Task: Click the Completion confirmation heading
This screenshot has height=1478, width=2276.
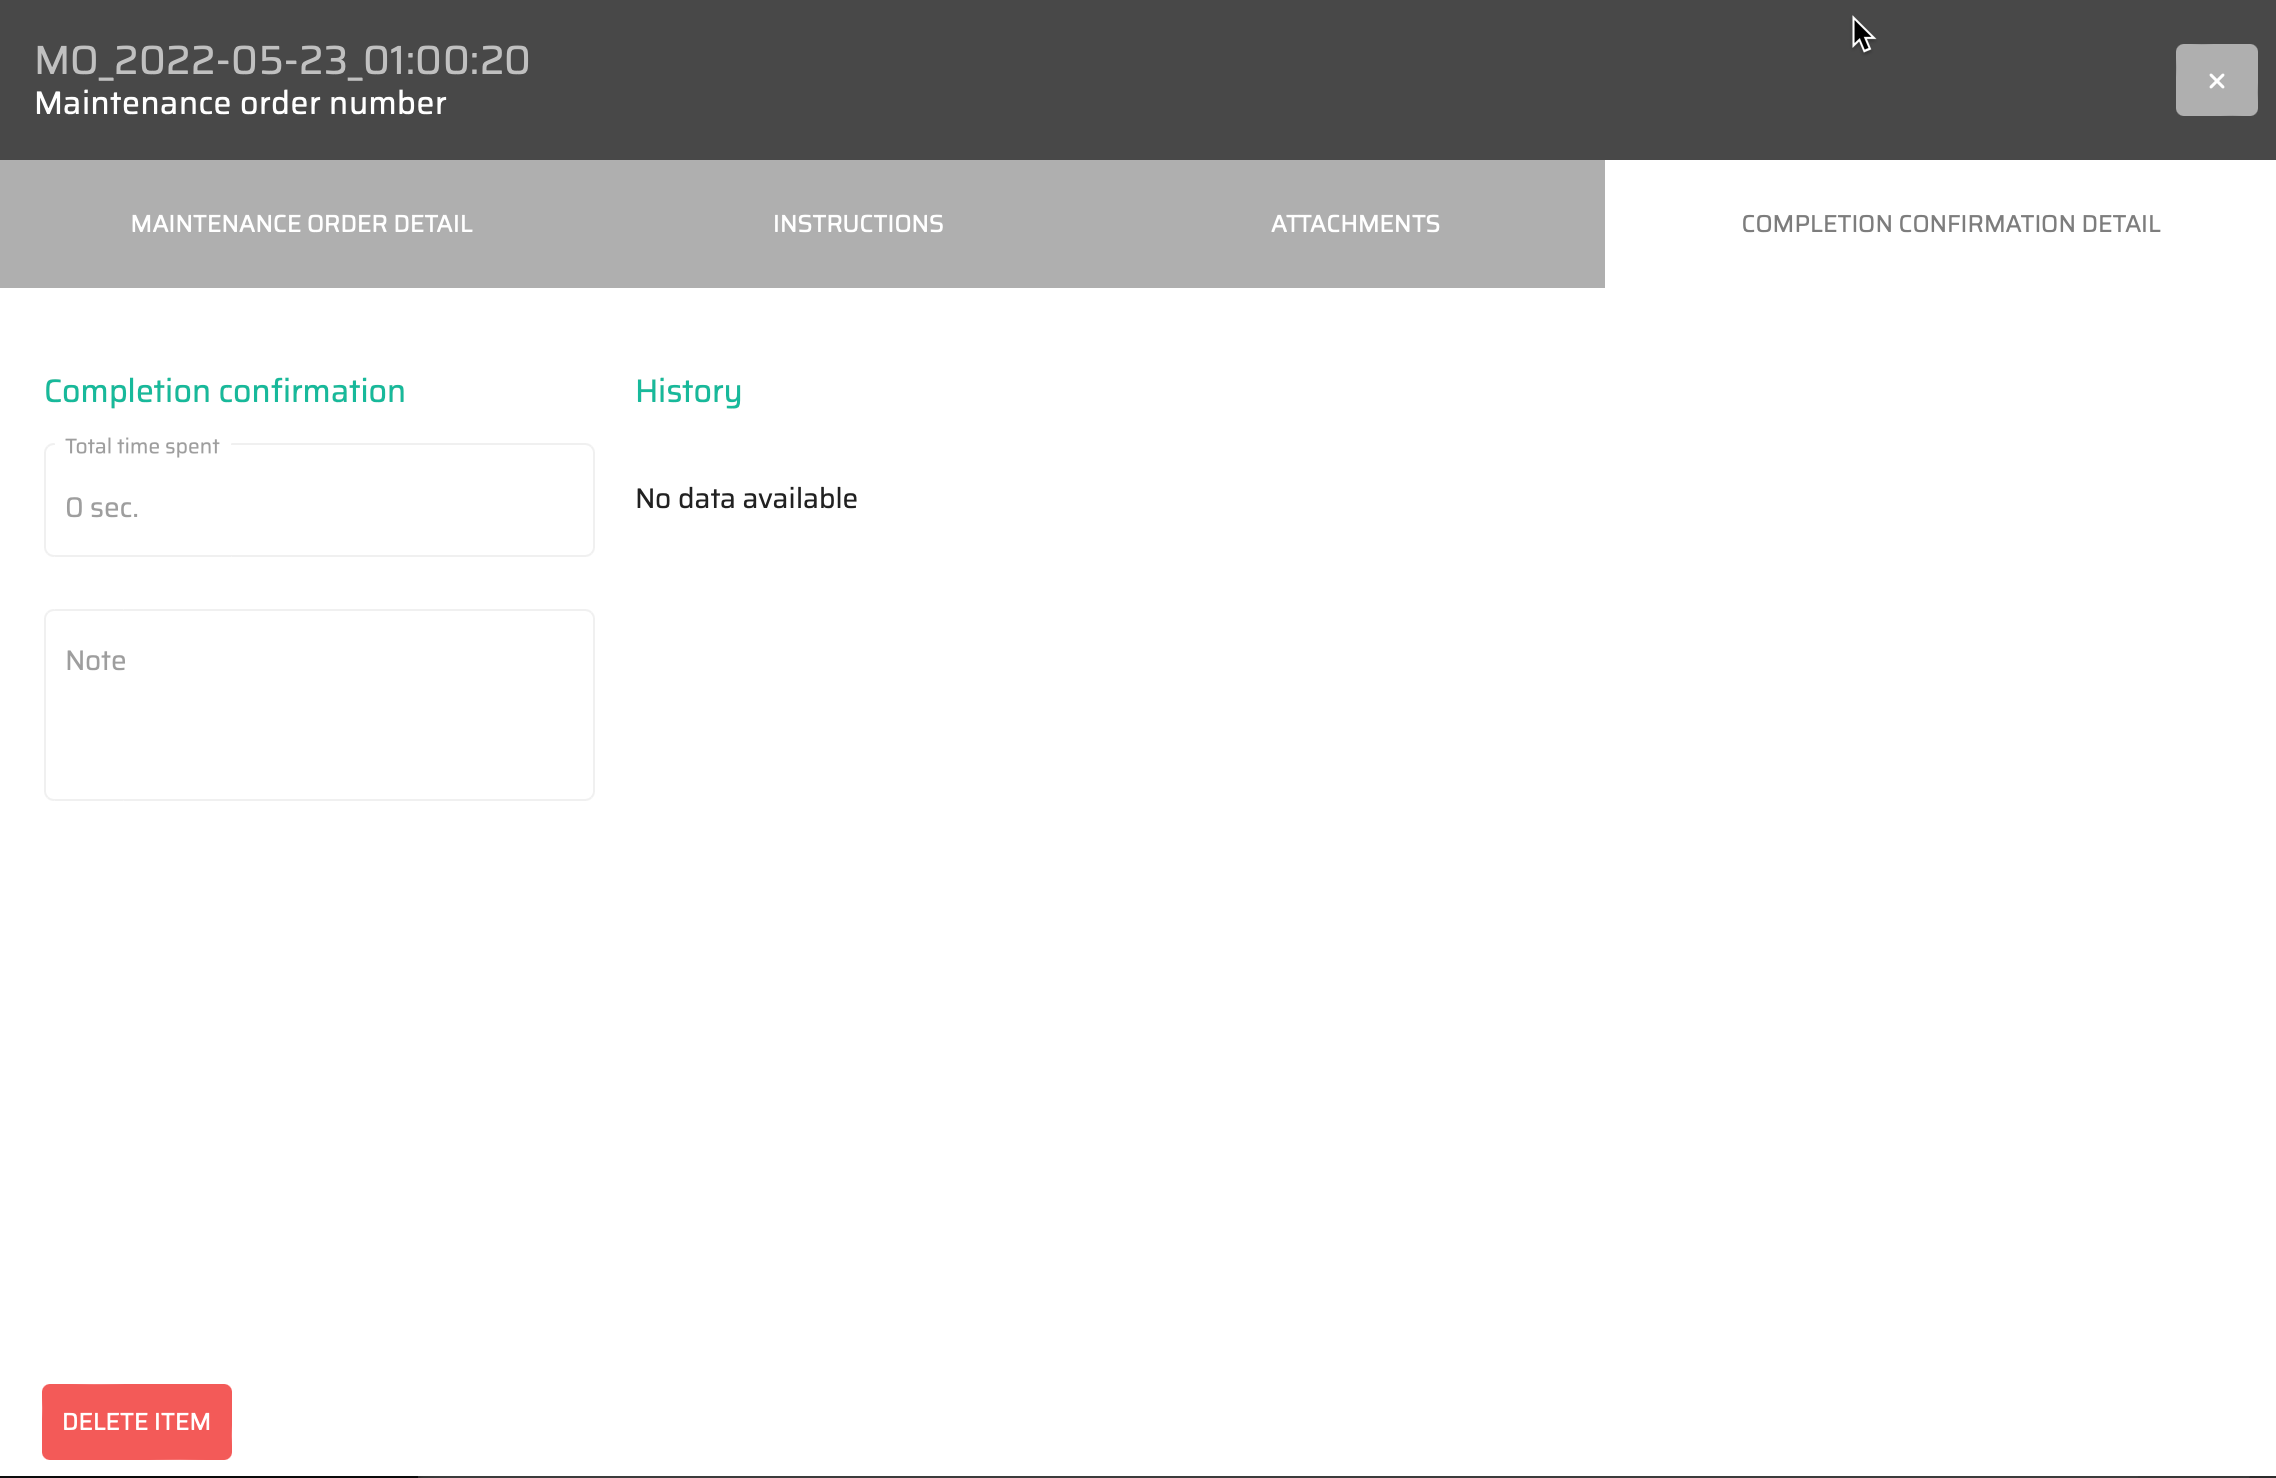Action: [225, 391]
